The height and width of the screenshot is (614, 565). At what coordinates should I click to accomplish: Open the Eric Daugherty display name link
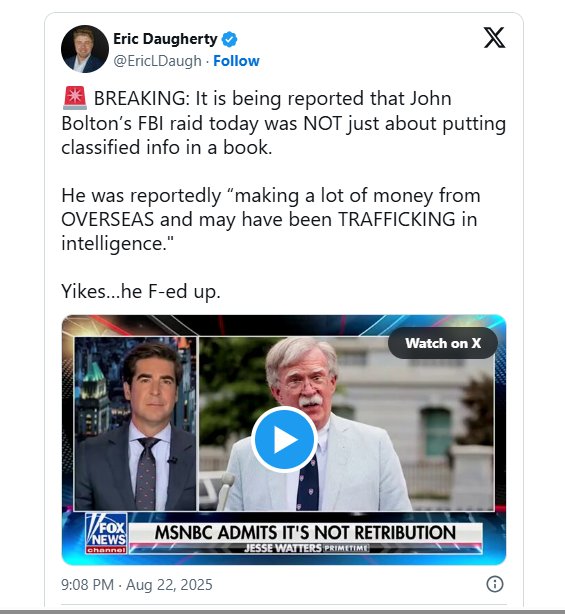pos(165,39)
